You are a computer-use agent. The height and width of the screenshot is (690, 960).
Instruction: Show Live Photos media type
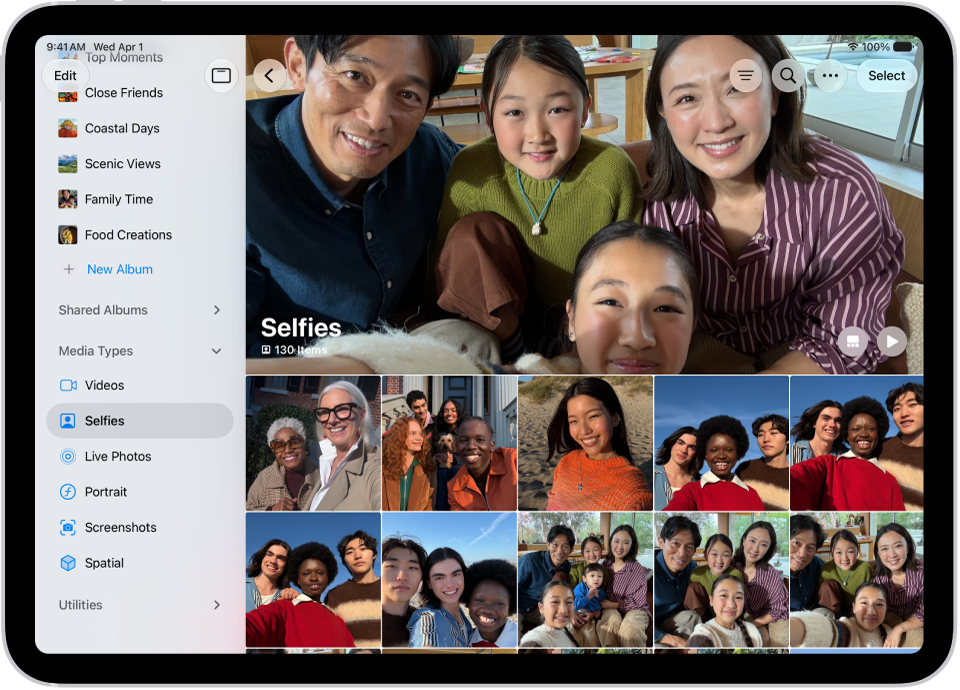(x=140, y=456)
